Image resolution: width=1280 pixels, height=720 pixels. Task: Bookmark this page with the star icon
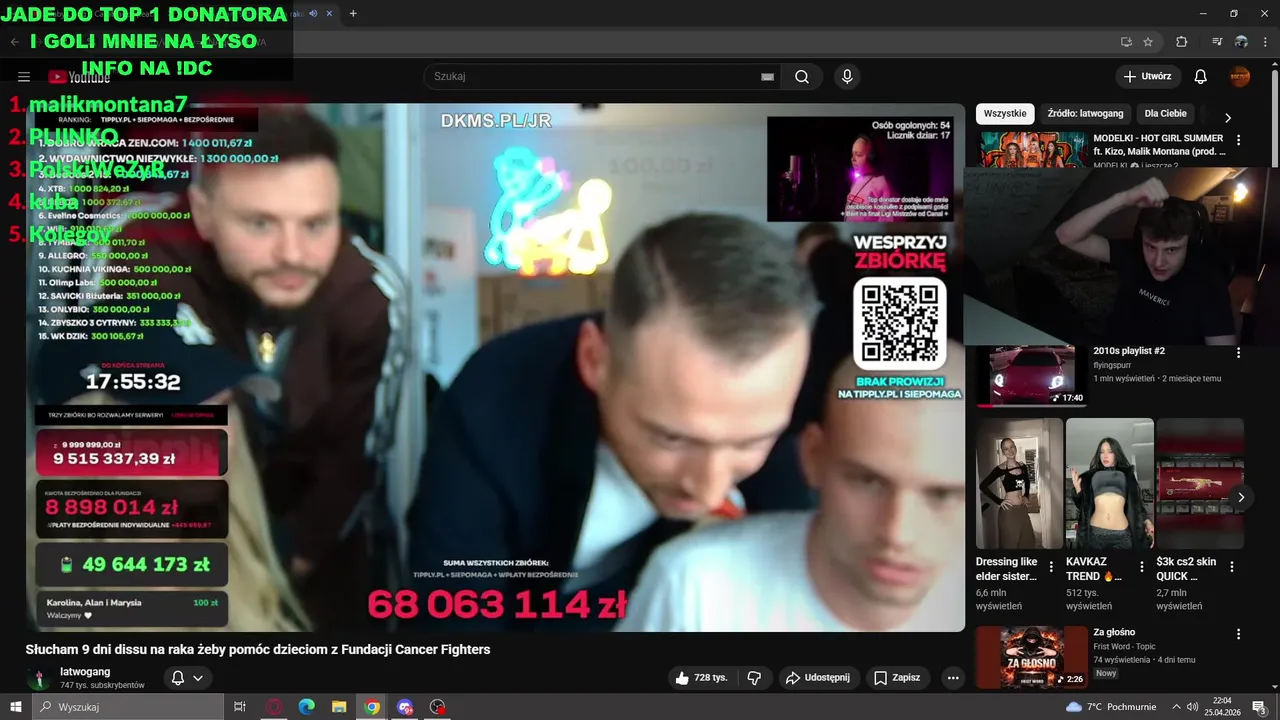(x=1148, y=42)
